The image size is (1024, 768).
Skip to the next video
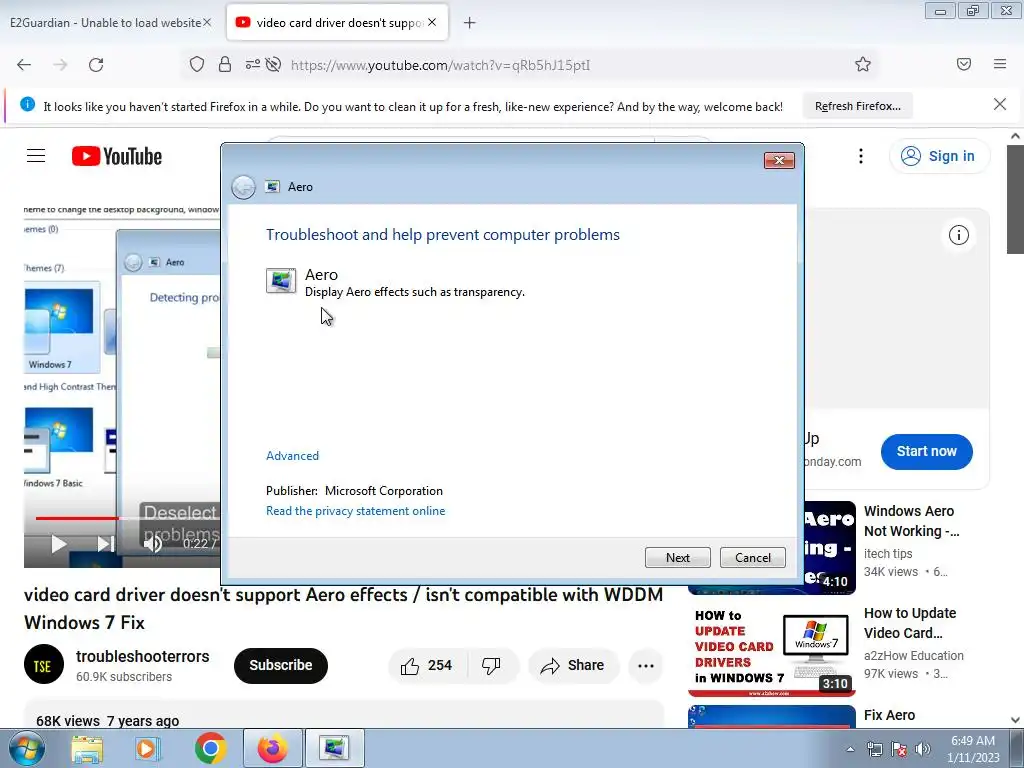point(105,543)
